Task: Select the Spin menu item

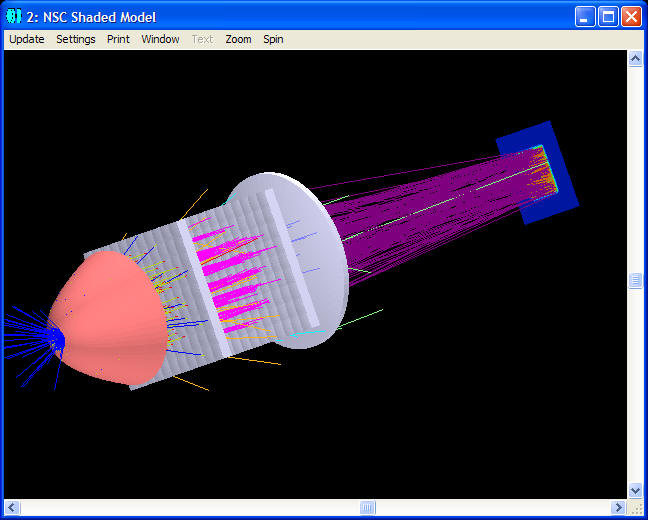Action: 273,39
